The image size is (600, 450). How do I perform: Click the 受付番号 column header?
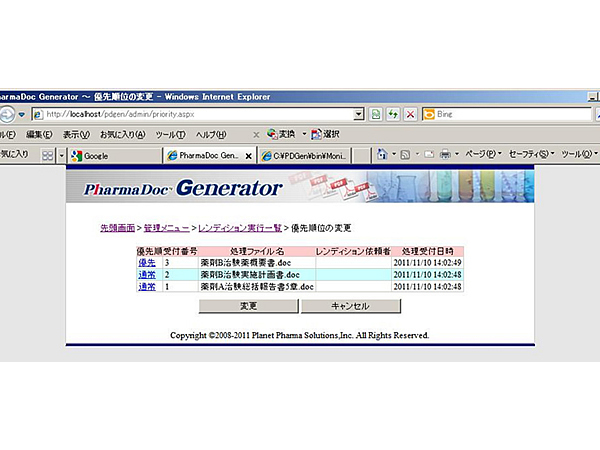[181, 251]
